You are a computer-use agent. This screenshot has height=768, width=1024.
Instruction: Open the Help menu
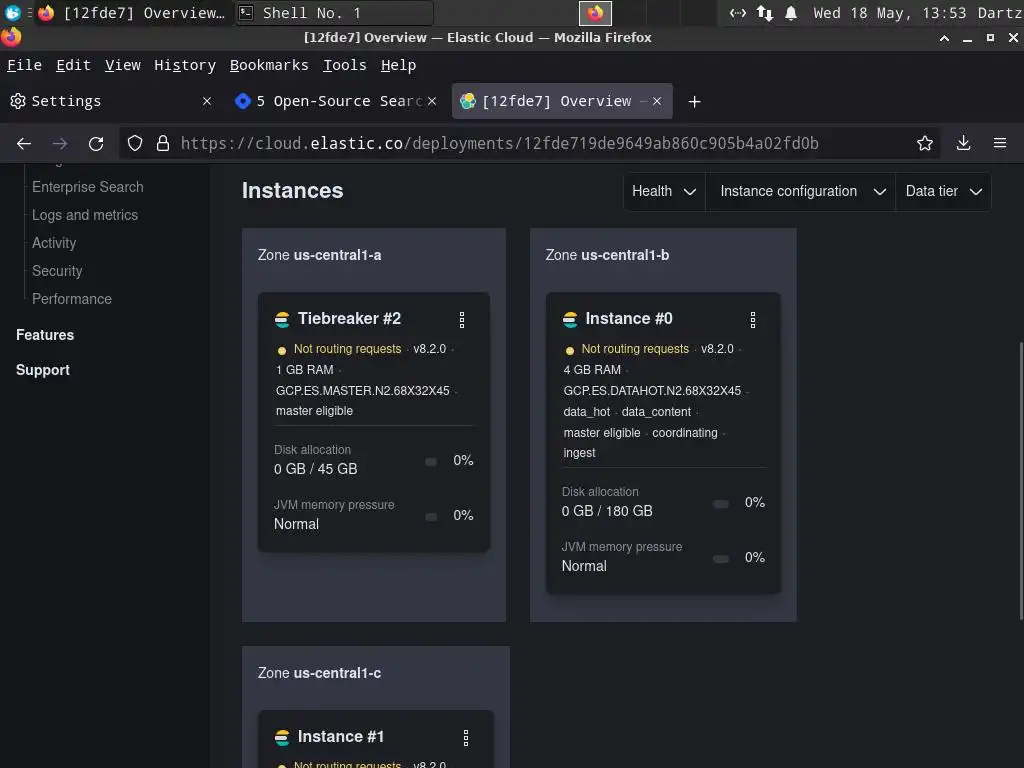(398, 65)
